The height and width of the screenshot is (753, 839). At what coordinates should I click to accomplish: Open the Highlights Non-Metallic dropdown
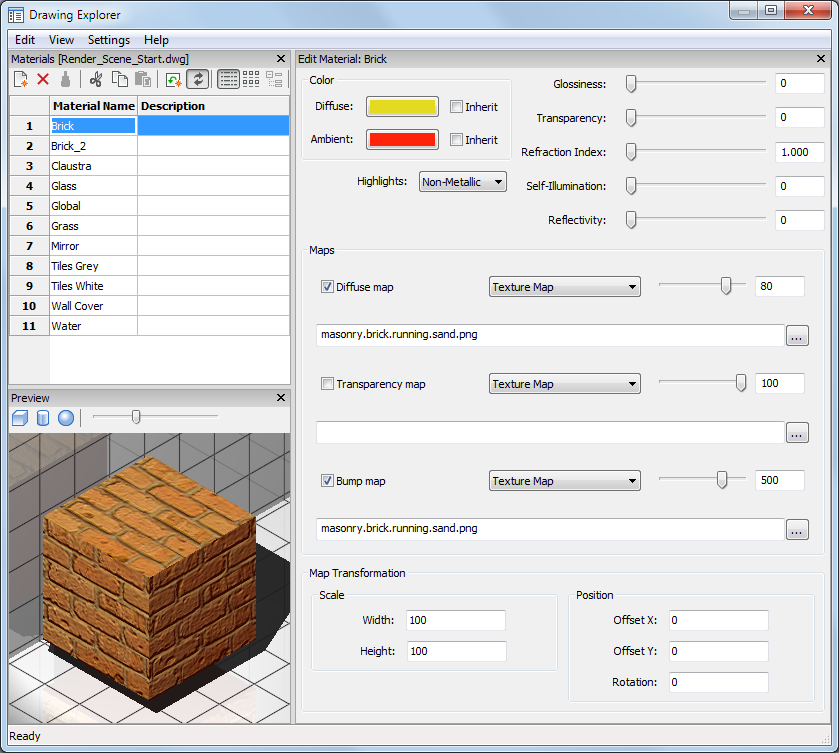point(463,182)
